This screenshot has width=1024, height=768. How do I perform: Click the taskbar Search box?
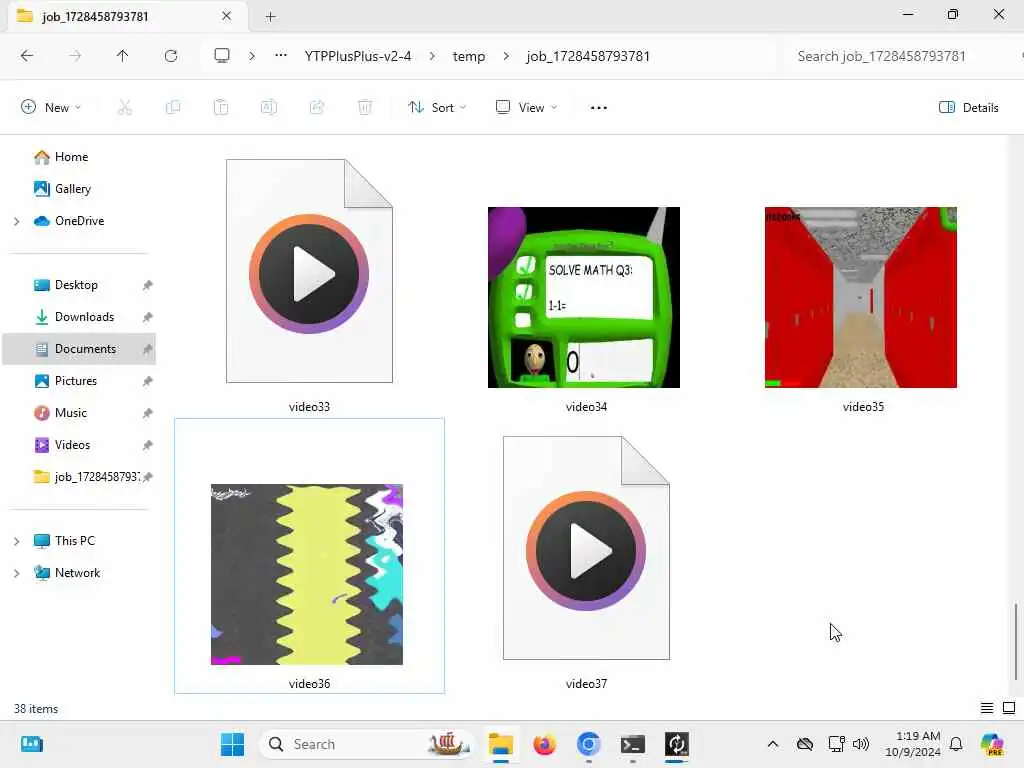pyautogui.click(x=367, y=744)
